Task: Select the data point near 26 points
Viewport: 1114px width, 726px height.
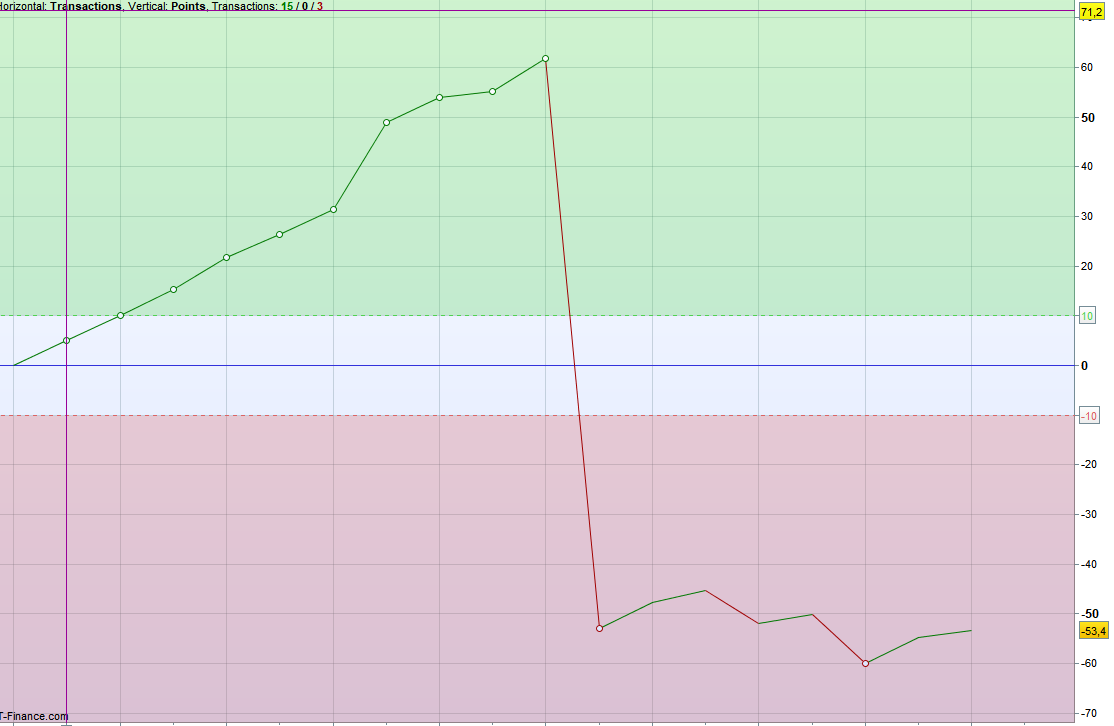Action: 279,234
